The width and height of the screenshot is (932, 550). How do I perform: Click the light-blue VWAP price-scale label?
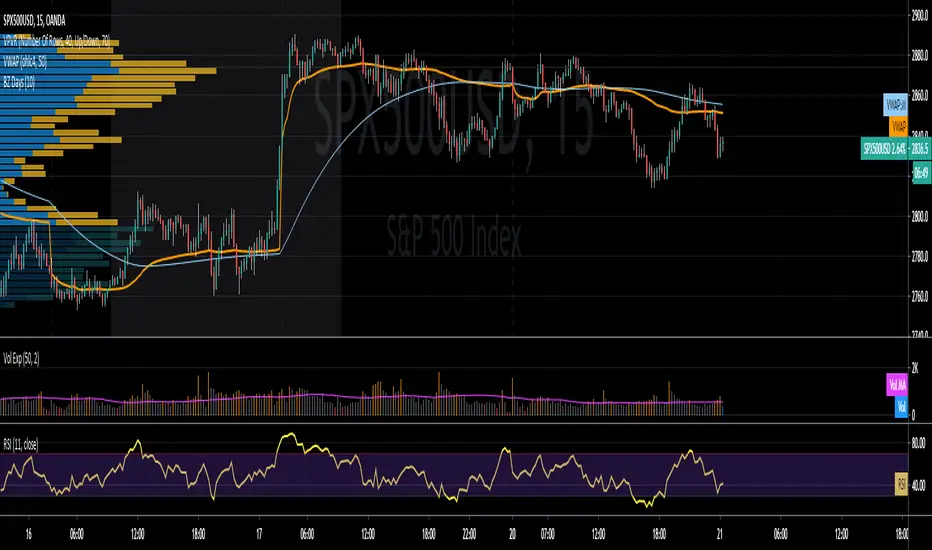(x=896, y=105)
